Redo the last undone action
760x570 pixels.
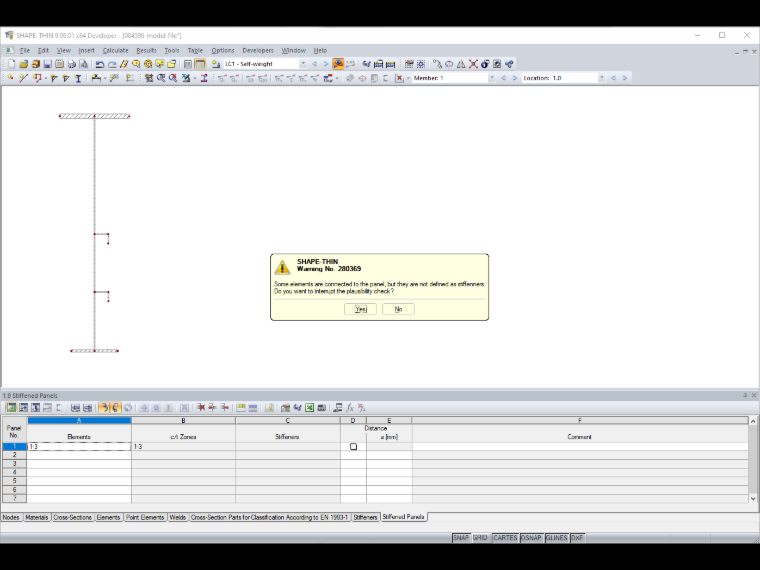112,64
